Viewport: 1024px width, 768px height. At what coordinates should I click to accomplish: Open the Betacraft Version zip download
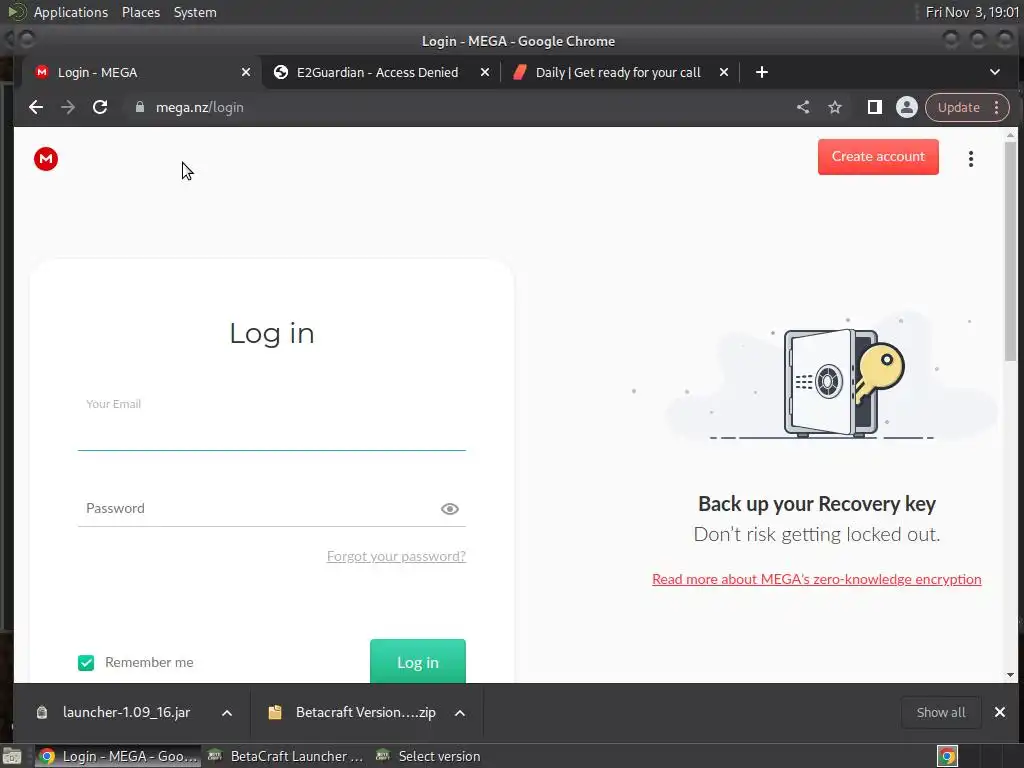[365, 712]
